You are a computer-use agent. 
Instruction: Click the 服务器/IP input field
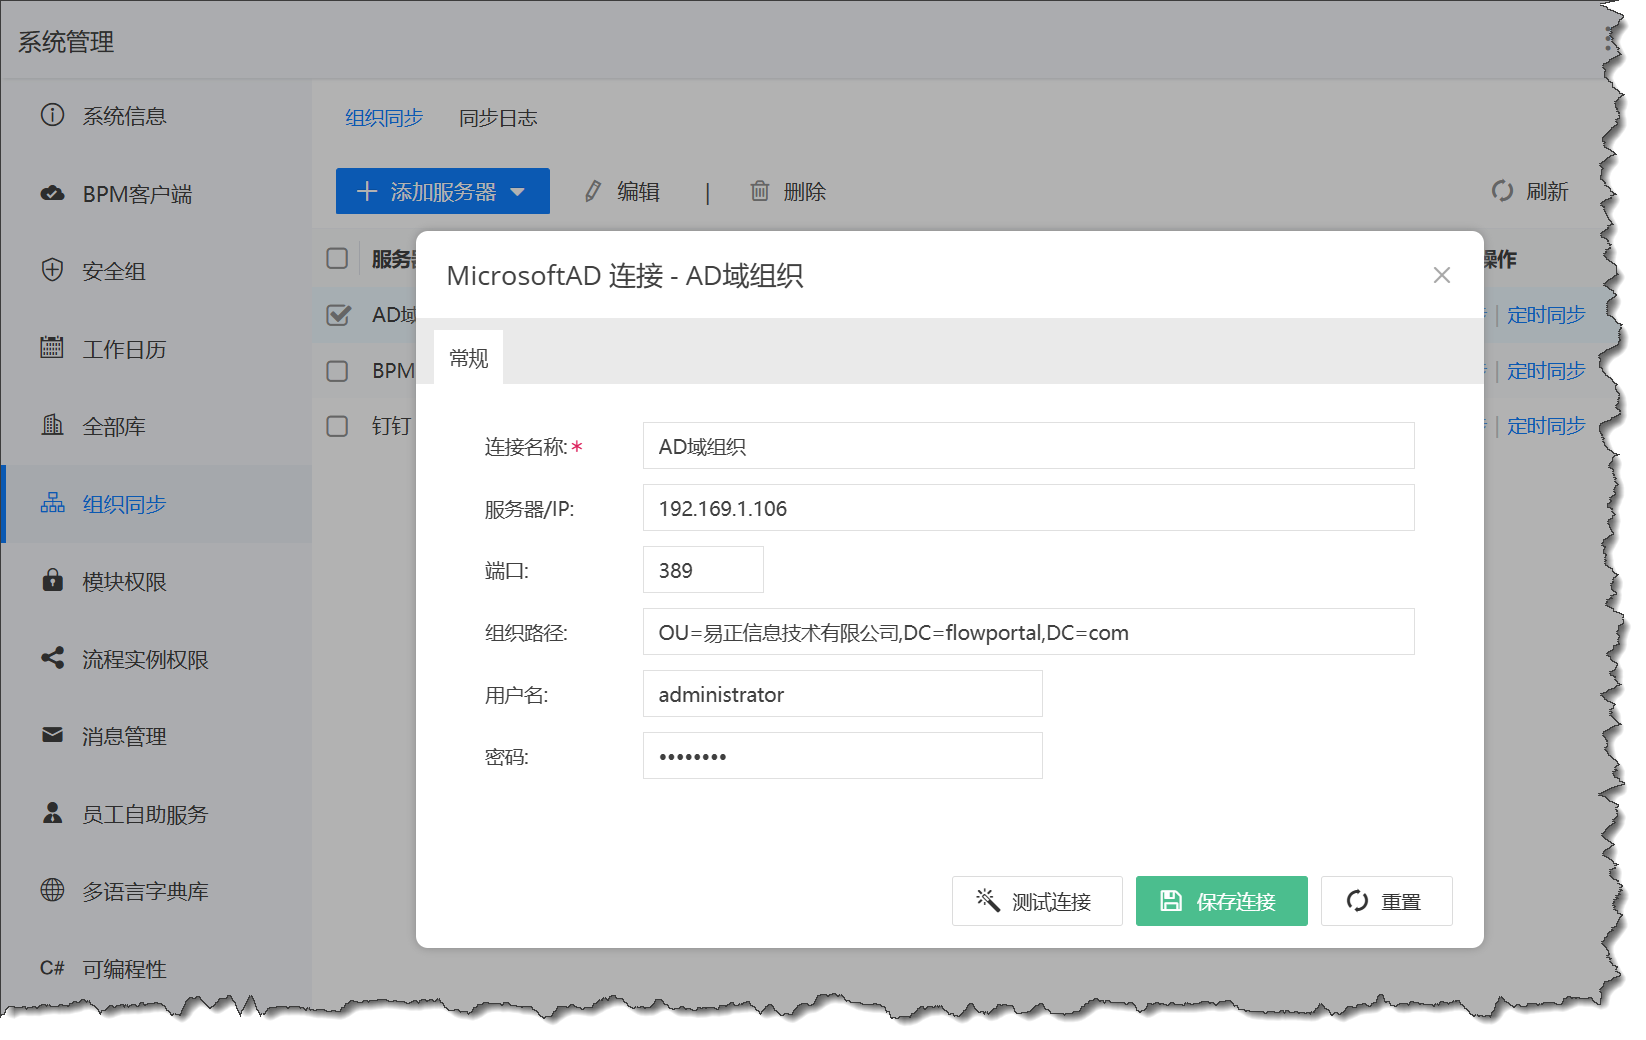coord(1028,508)
